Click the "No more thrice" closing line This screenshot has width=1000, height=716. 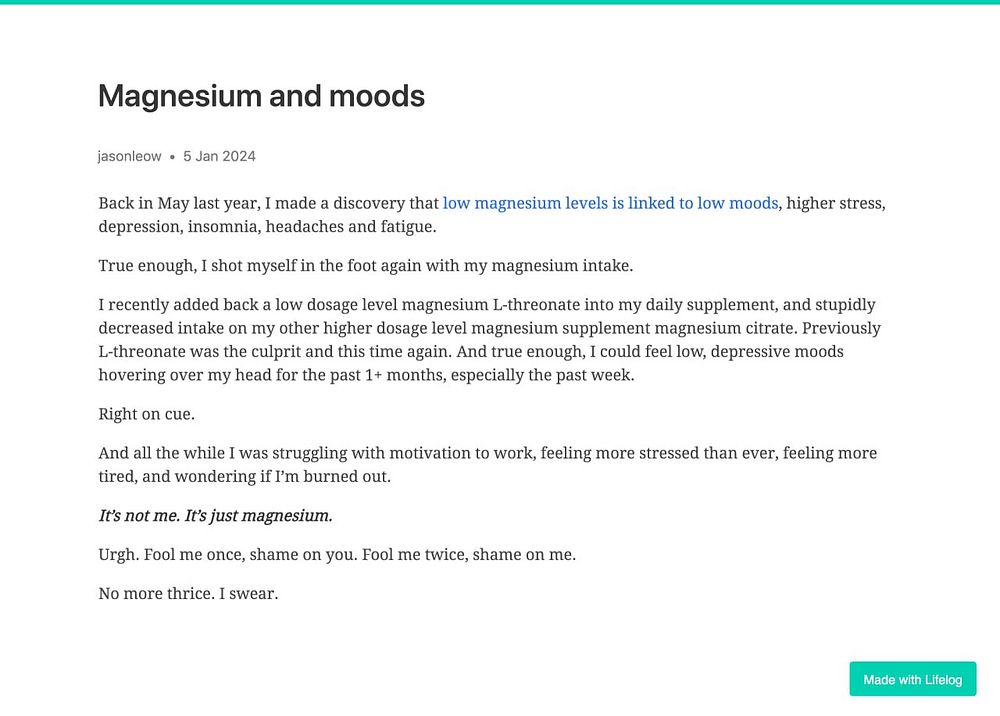[x=188, y=593]
